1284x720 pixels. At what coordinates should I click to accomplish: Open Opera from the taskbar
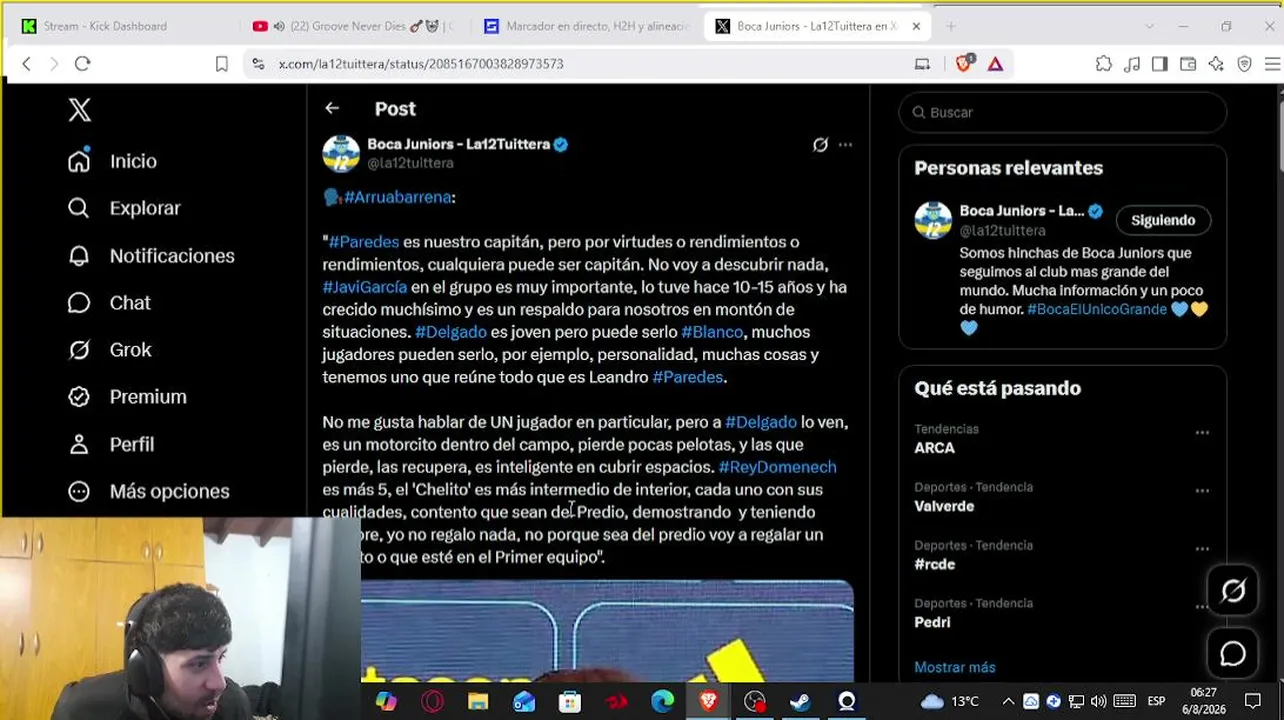[432, 702]
